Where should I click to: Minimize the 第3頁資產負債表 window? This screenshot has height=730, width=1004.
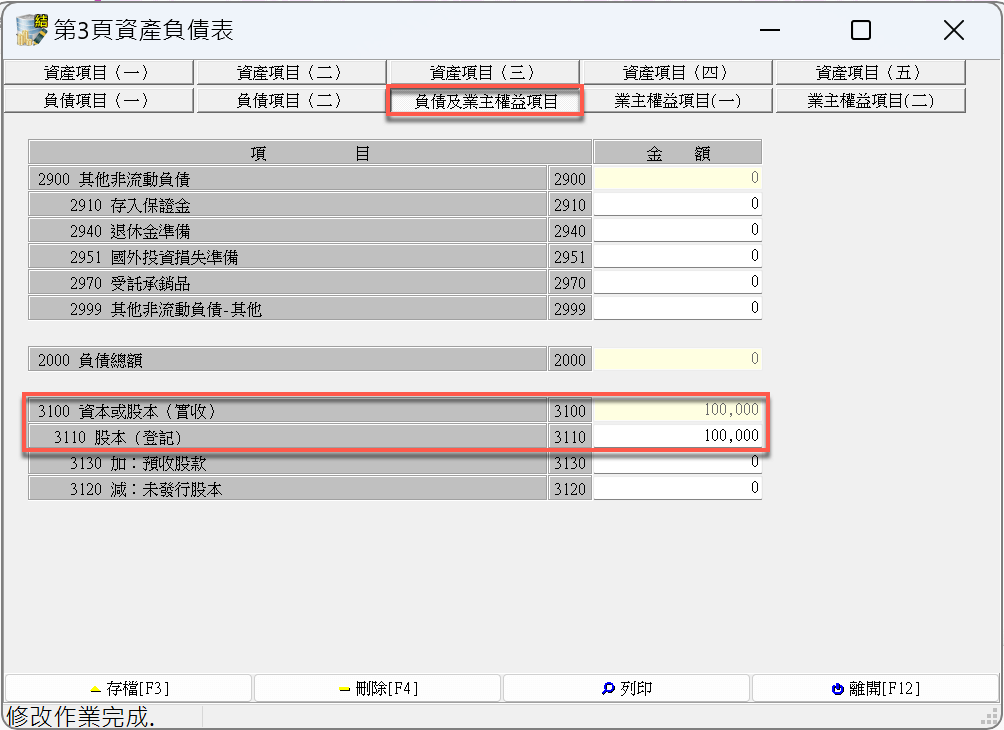[x=770, y=30]
